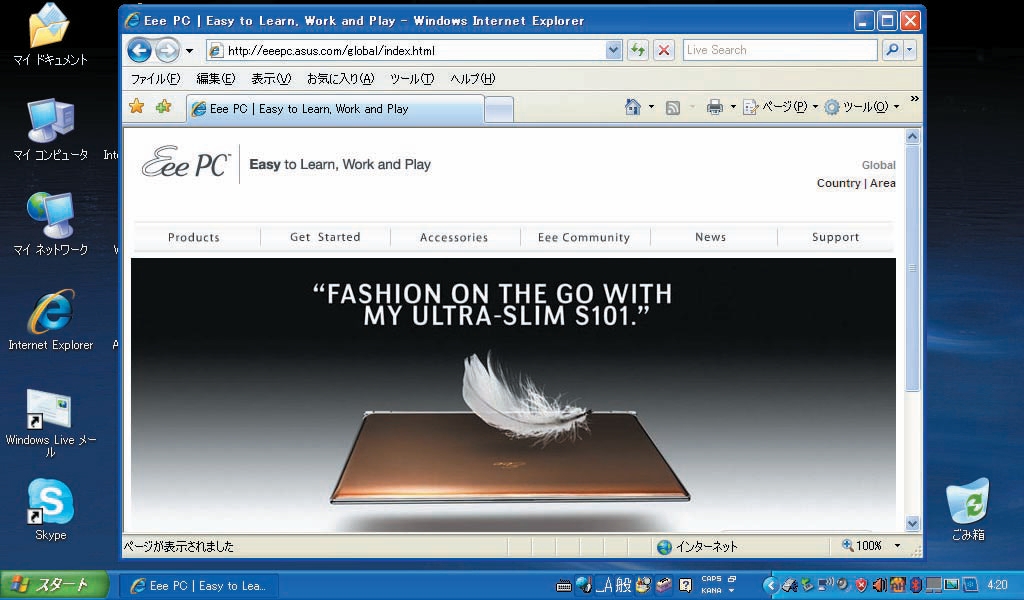Open the 編集(E) menu
Image resolution: width=1024 pixels, height=600 pixels.
click(216, 79)
